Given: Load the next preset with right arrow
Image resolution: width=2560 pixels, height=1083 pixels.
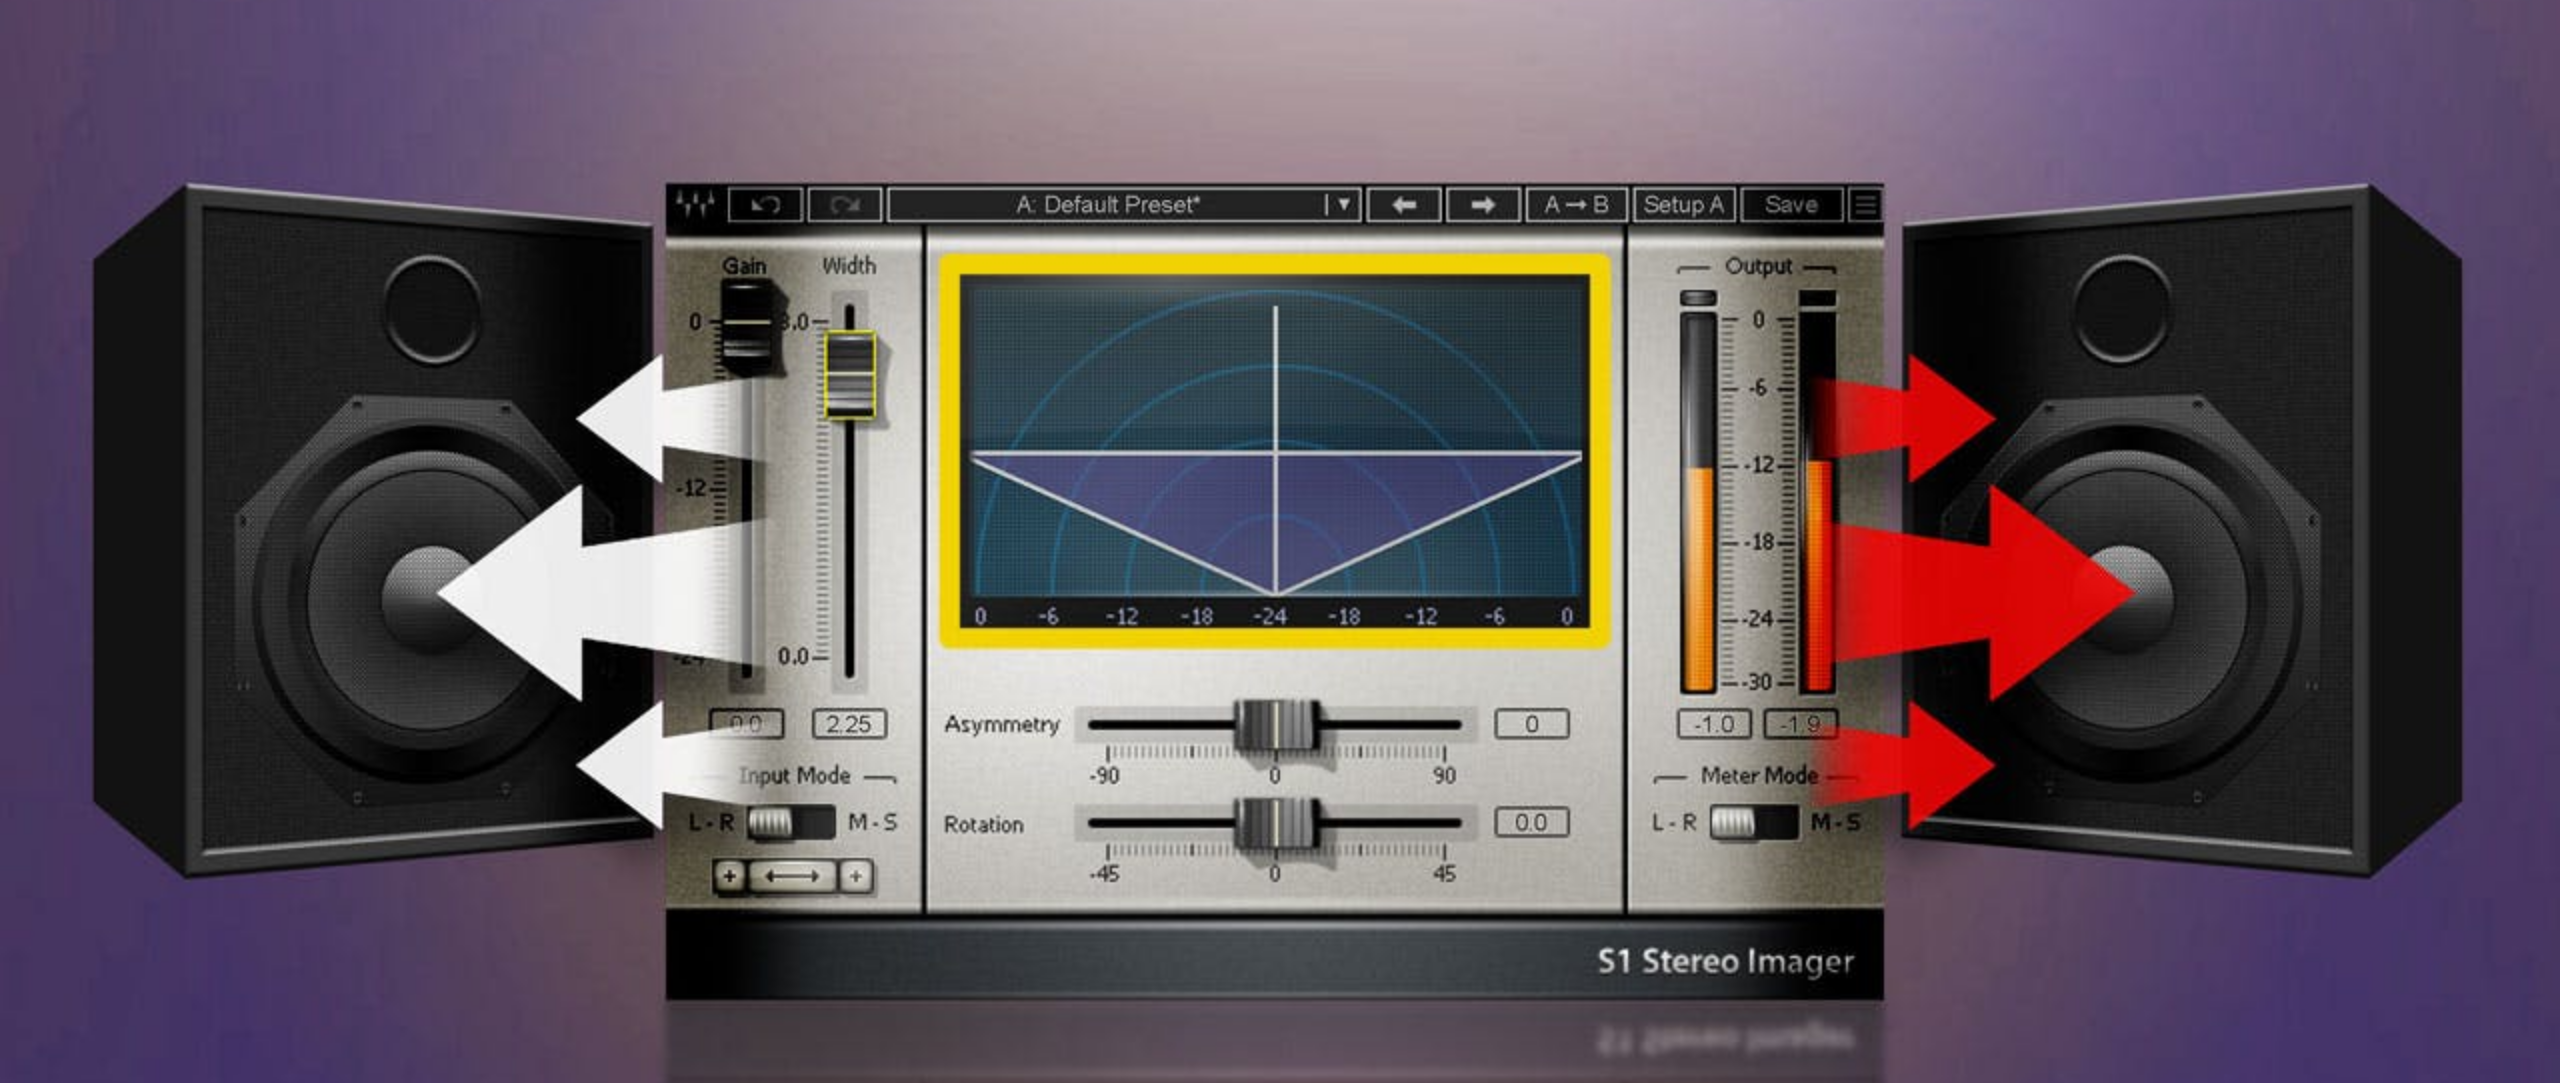Looking at the screenshot, I should [1483, 205].
